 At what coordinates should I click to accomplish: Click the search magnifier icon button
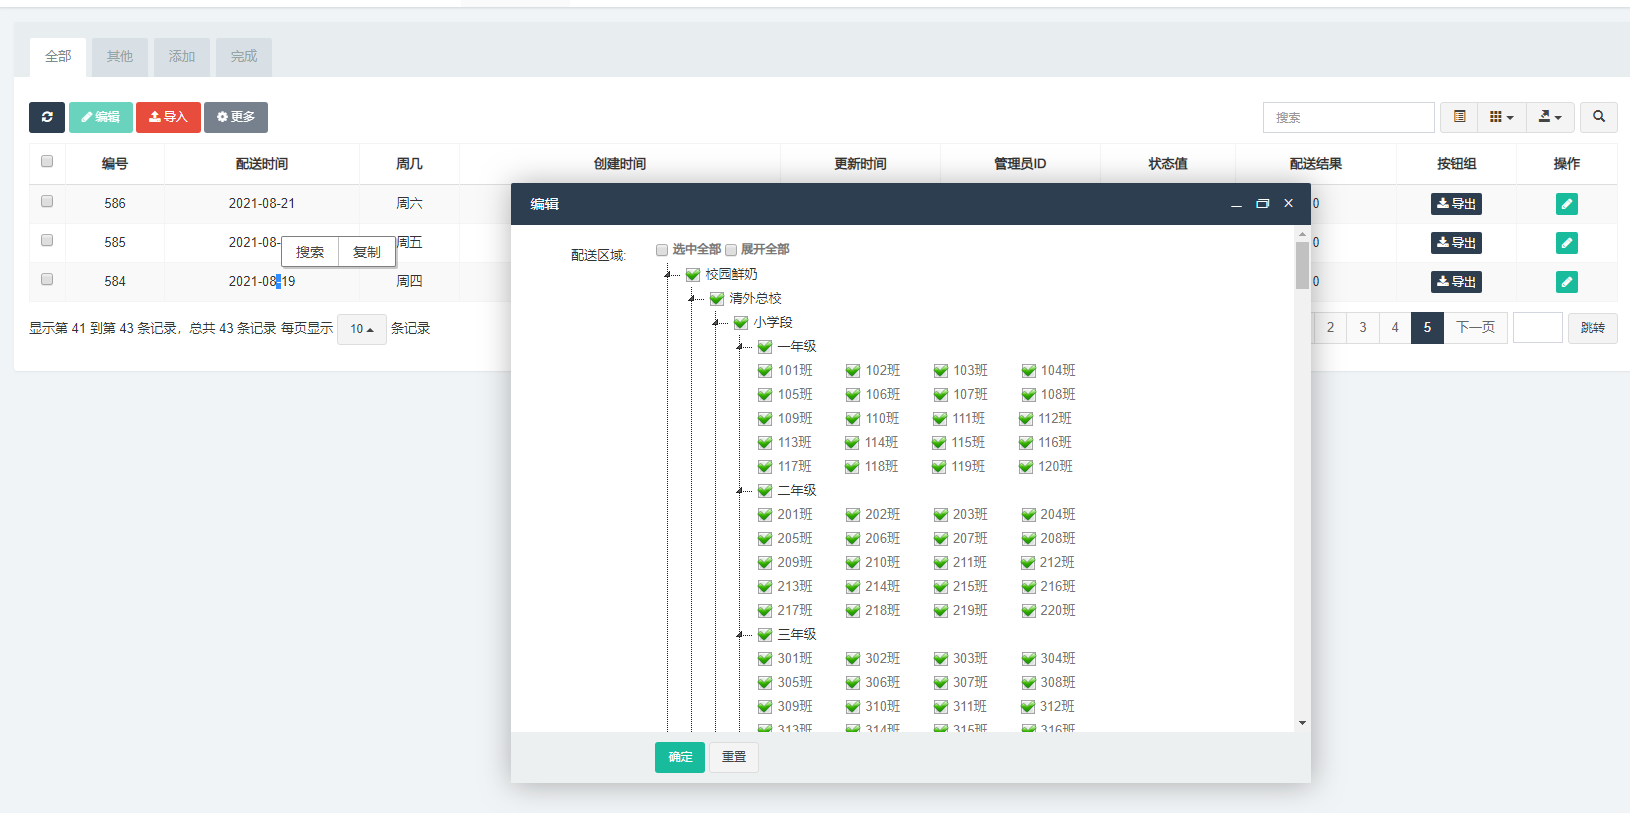point(1598,117)
